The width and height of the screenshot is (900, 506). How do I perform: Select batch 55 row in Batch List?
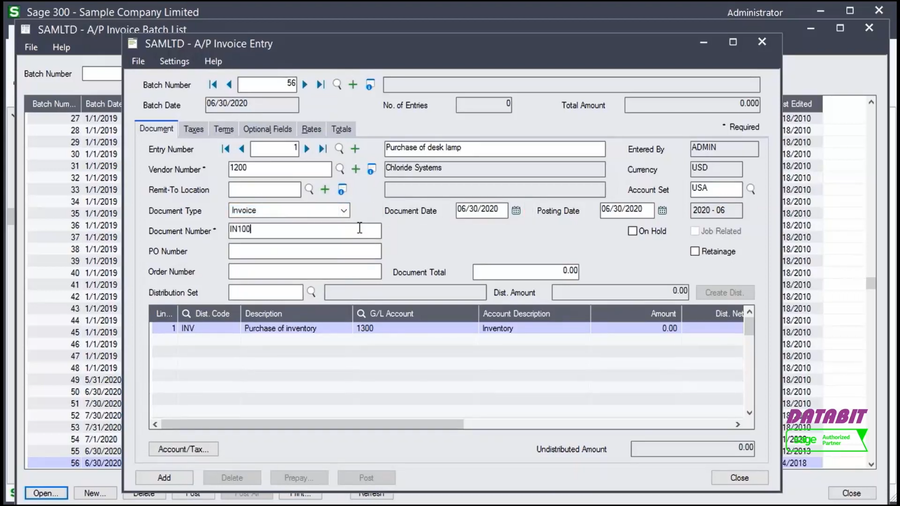coord(75,451)
